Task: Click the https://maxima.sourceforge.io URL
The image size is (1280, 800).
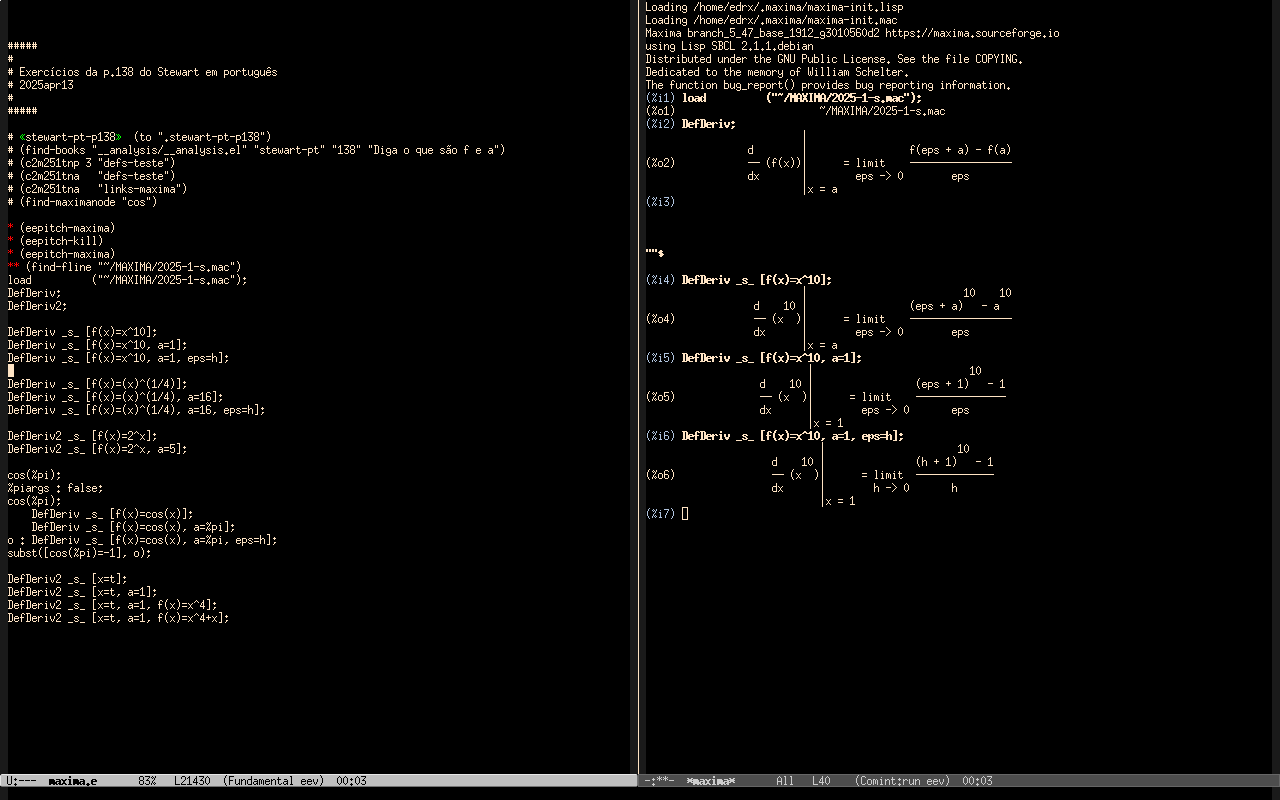Action: coord(972,33)
